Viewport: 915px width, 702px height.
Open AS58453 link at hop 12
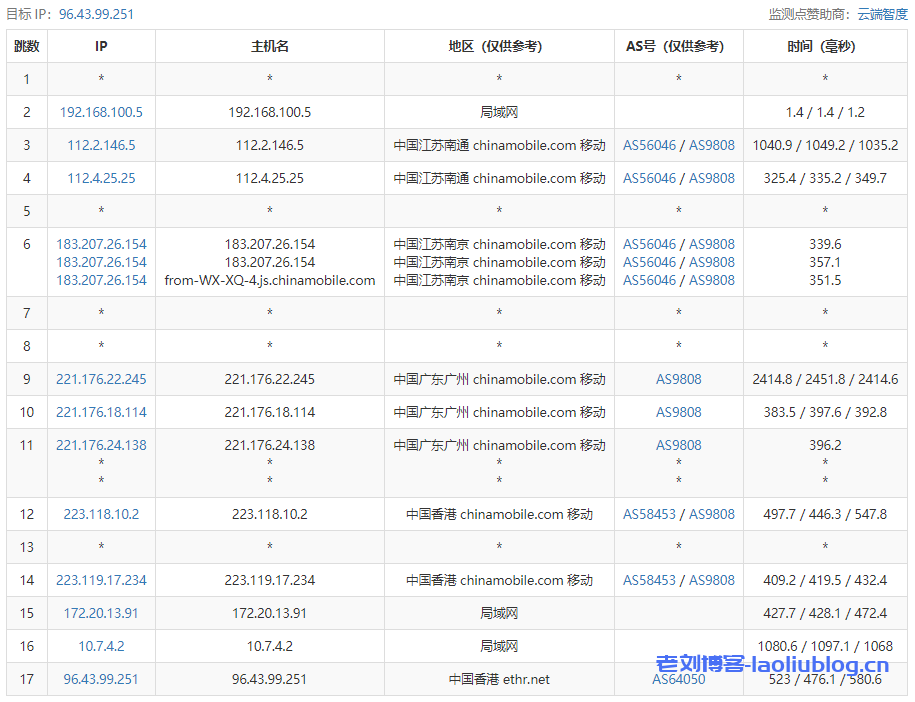tap(648, 513)
